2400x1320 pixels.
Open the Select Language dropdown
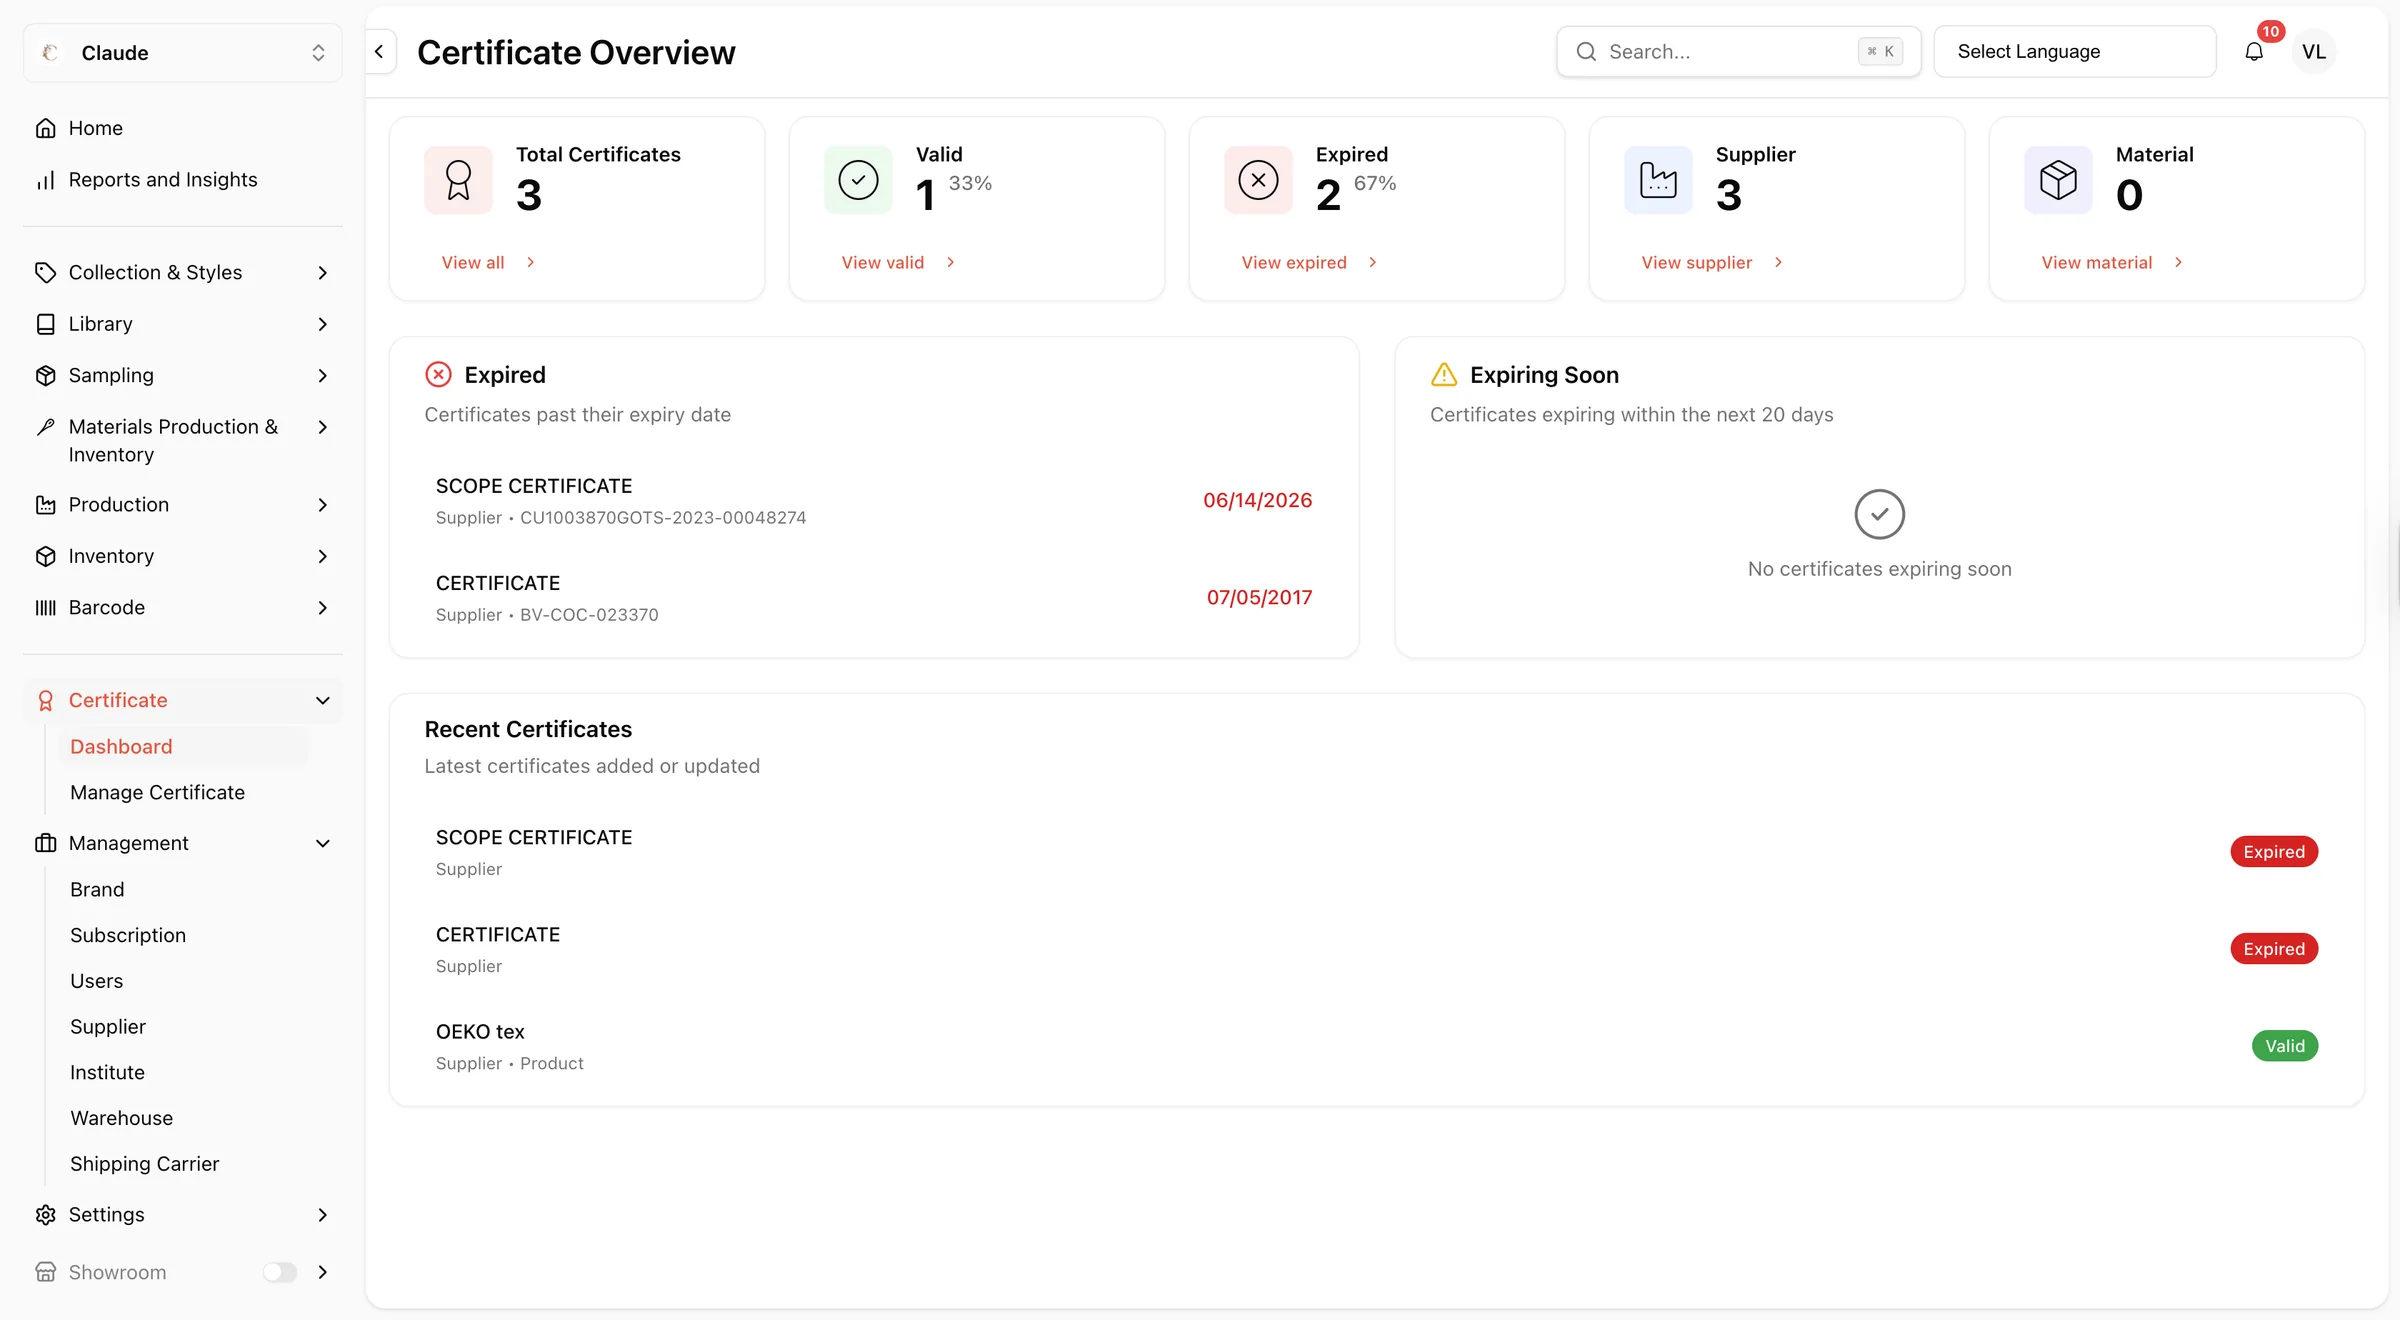point(2075,52)
